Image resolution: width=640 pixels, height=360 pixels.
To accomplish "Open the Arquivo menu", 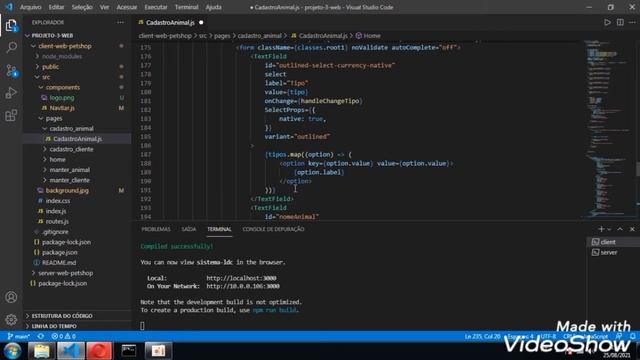I will click(x=31, y=7).
